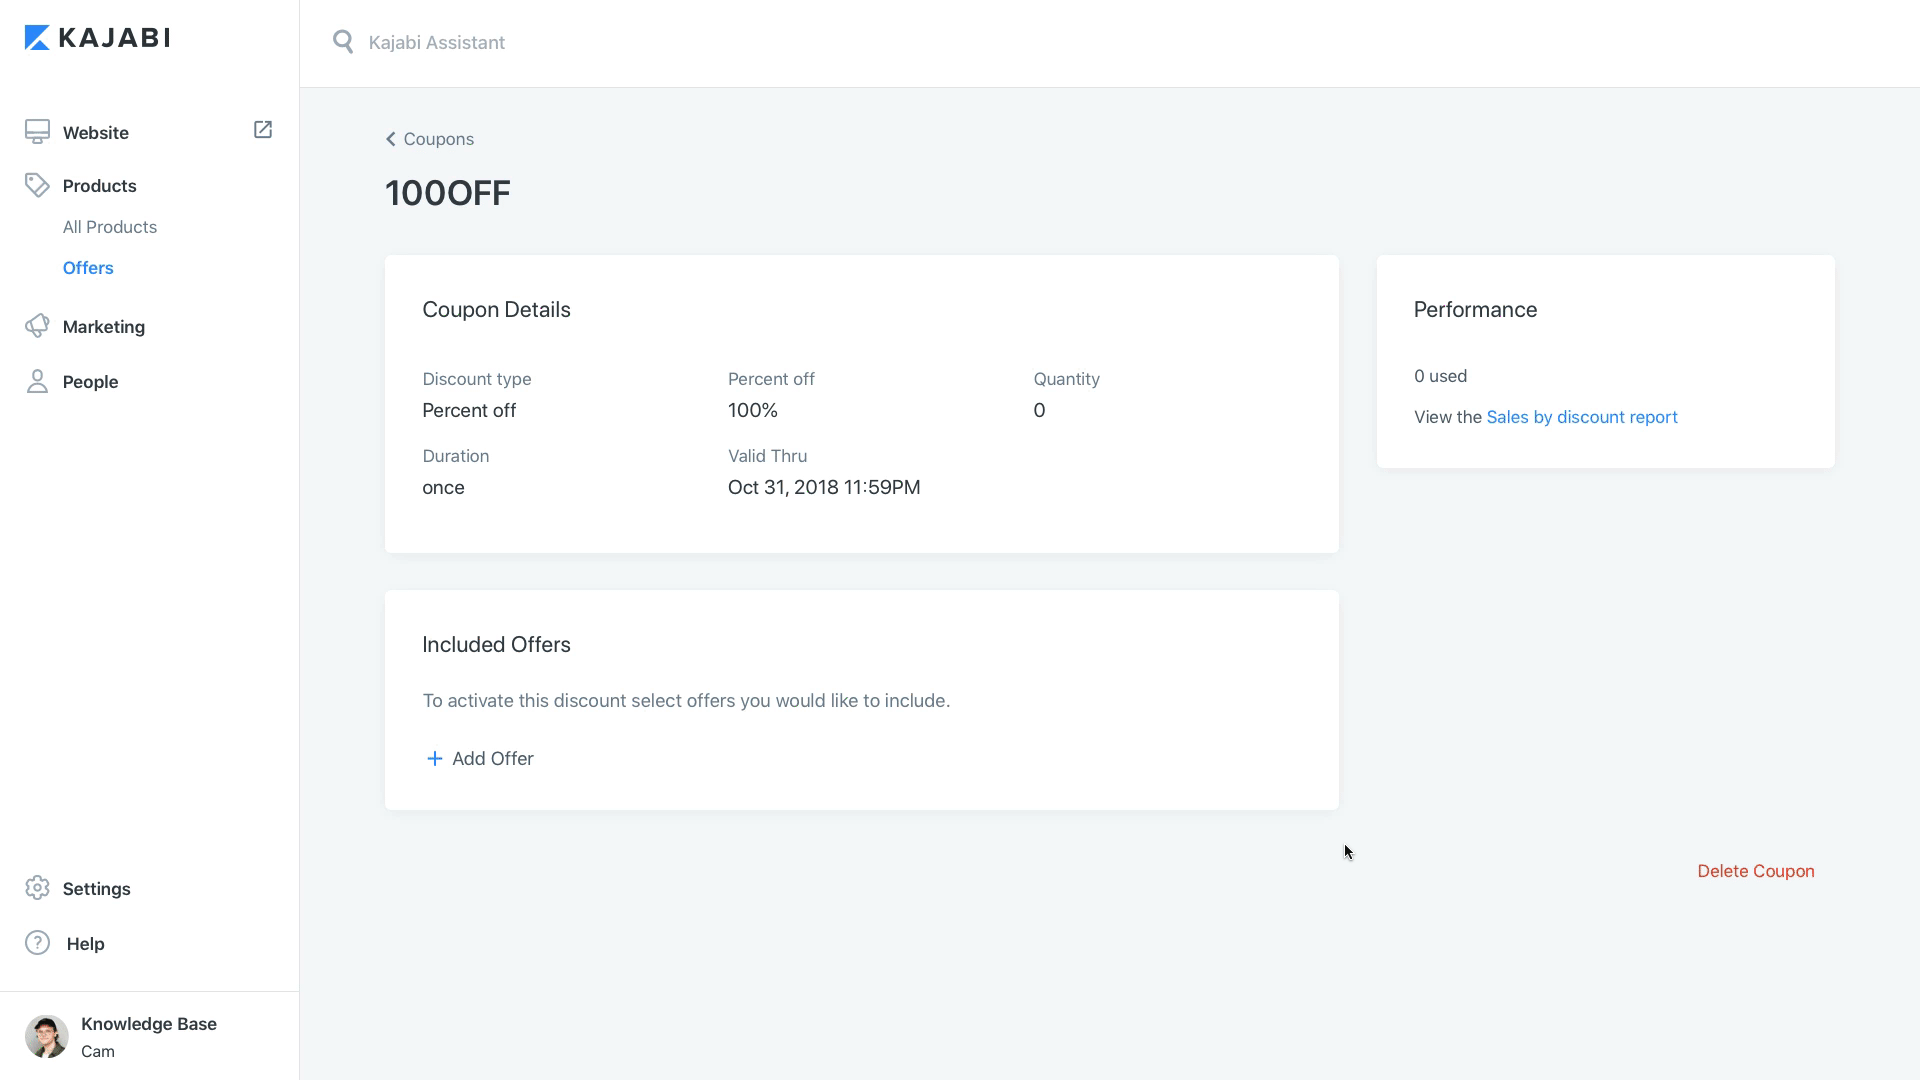The image size is (1920, 1080).
Task: Click the plus icon beside Add Offer
Action: pyautogui.click(x=434, y=759)
